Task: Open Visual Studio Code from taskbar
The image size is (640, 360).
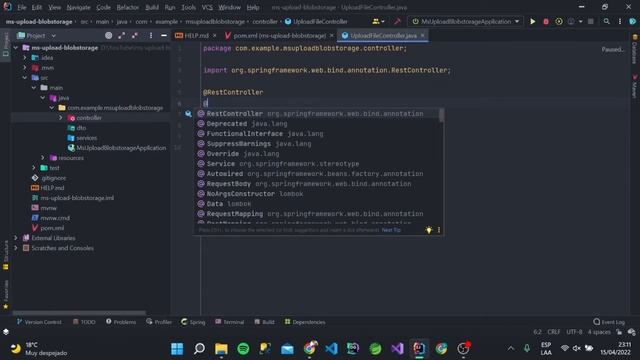Action: pos(331,349)
